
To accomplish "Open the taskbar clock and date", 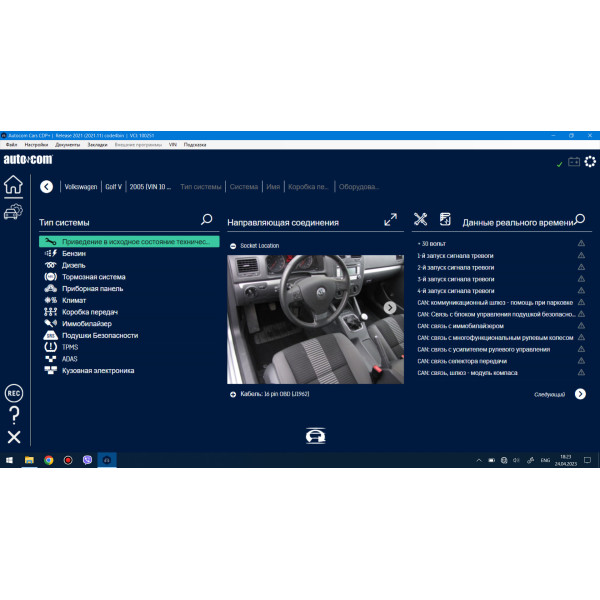I will point(566,460).
